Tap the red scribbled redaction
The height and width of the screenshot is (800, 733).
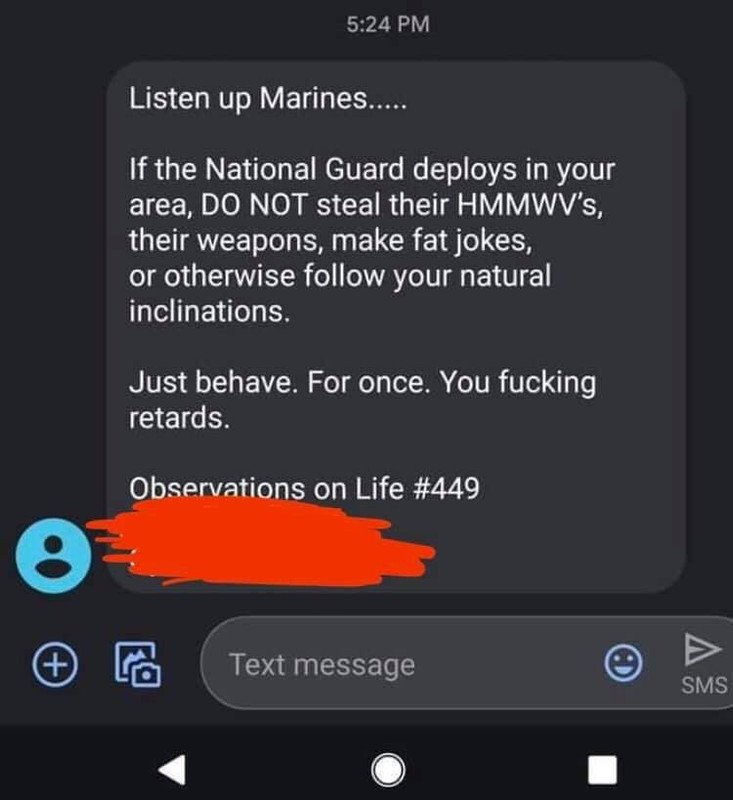pos(260,542)
